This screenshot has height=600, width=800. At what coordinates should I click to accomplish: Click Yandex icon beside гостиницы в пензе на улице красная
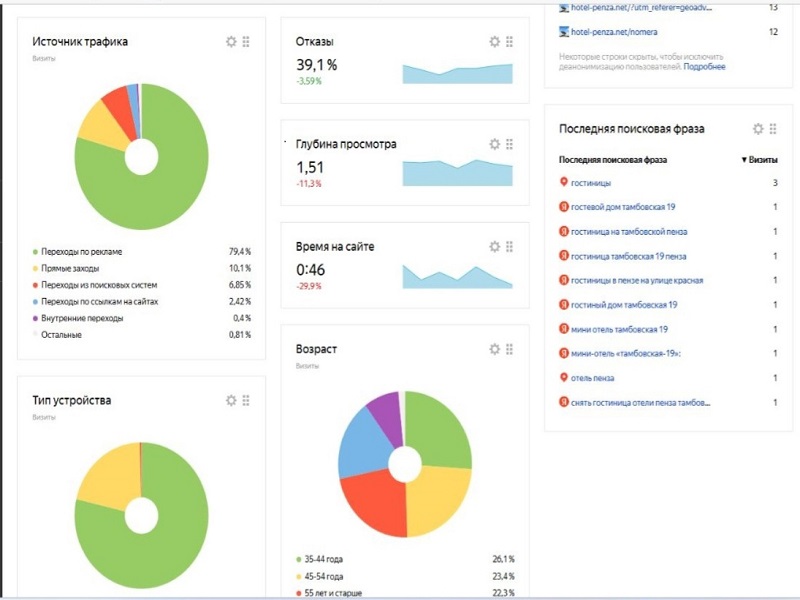click(564, 280)
